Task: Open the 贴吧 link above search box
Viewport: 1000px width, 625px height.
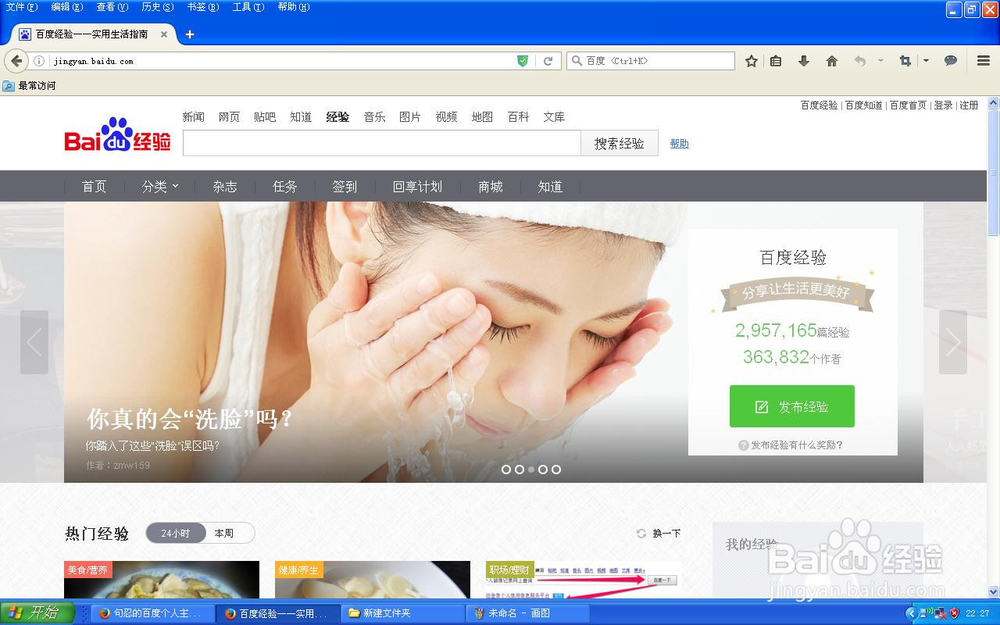Action: (264, 117)
